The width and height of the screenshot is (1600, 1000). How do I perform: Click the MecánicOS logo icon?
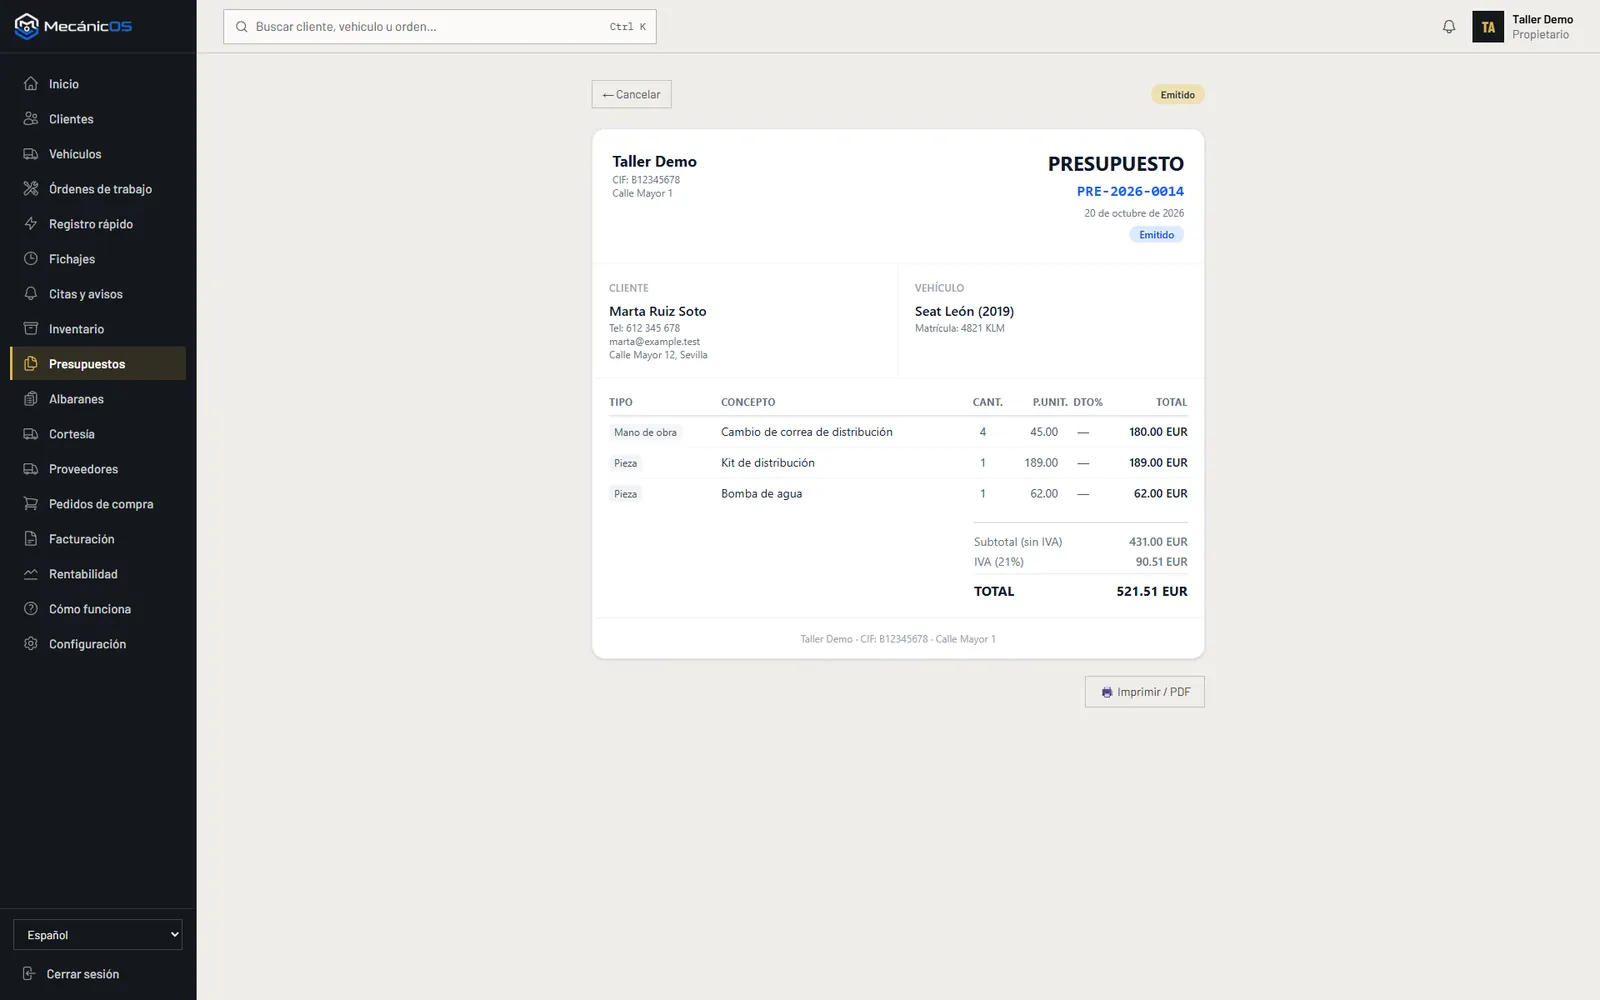point(27,26)
